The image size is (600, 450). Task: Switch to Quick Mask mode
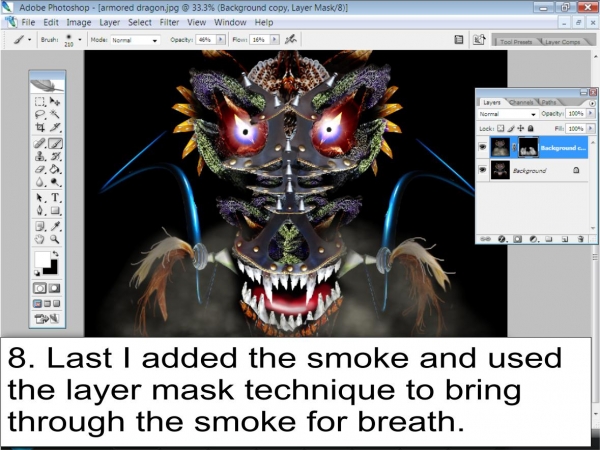[55, 288]
